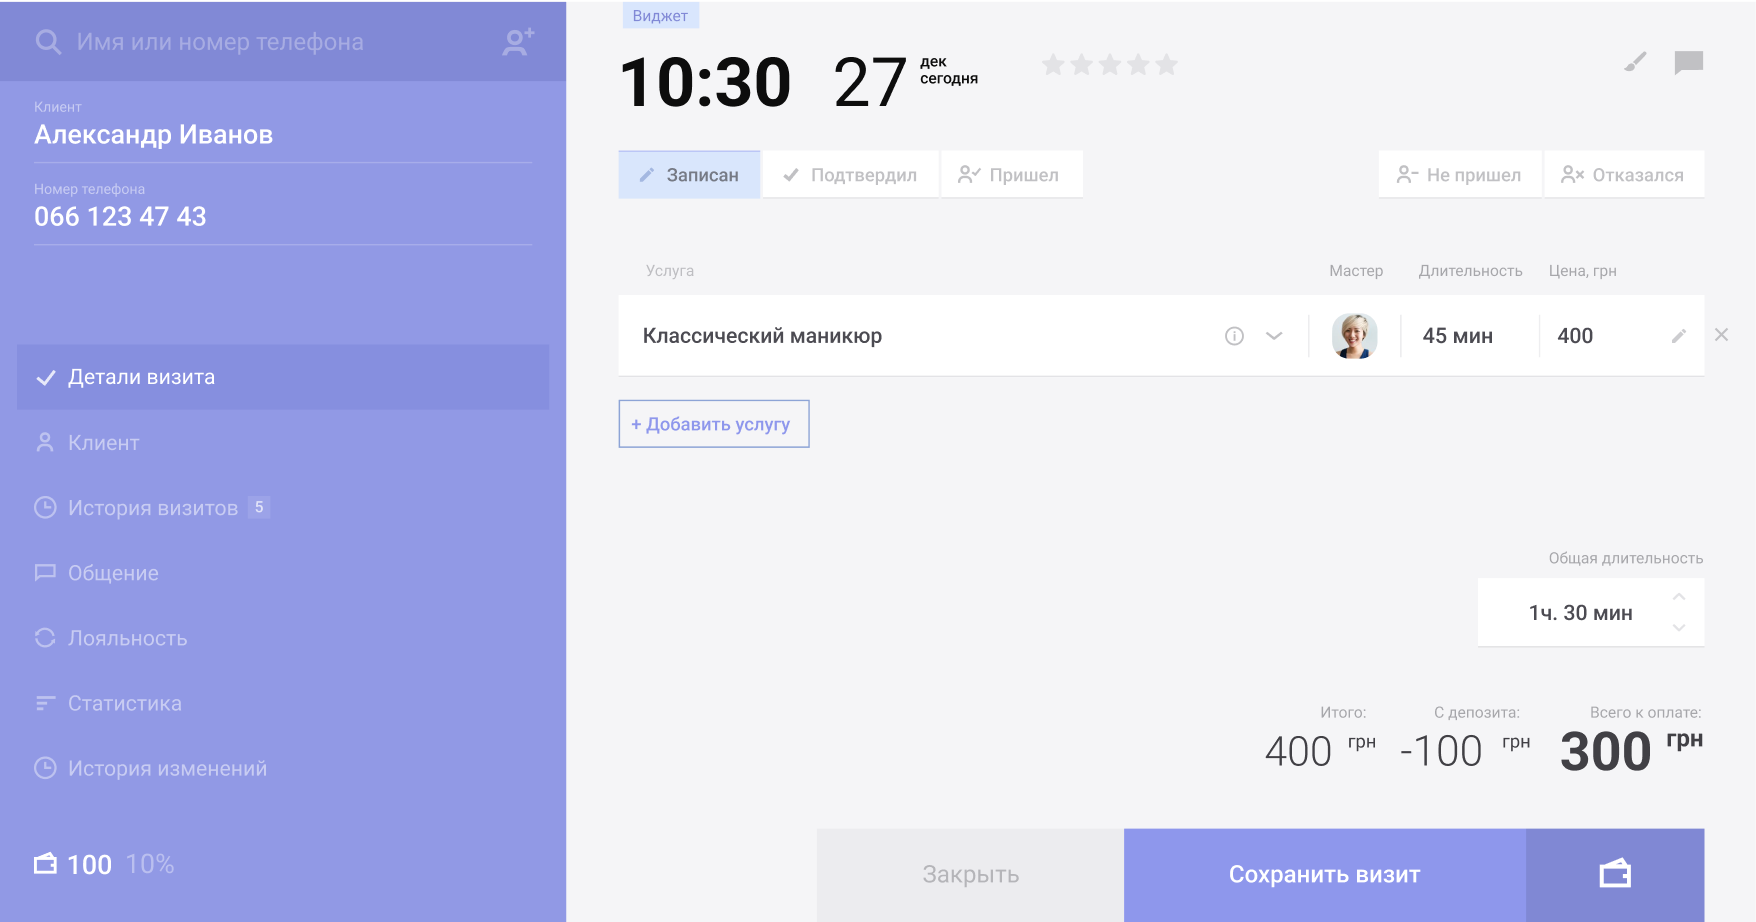Click the add new client icon
This screenshot has width=1756, height=922.
[x=518, y=42]
